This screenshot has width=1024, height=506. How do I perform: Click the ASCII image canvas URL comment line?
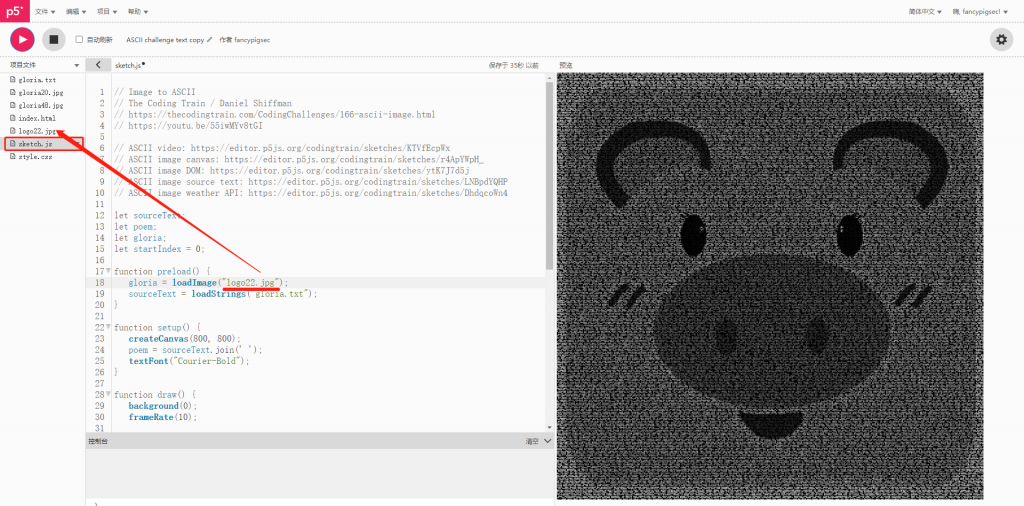coord(298,159)
